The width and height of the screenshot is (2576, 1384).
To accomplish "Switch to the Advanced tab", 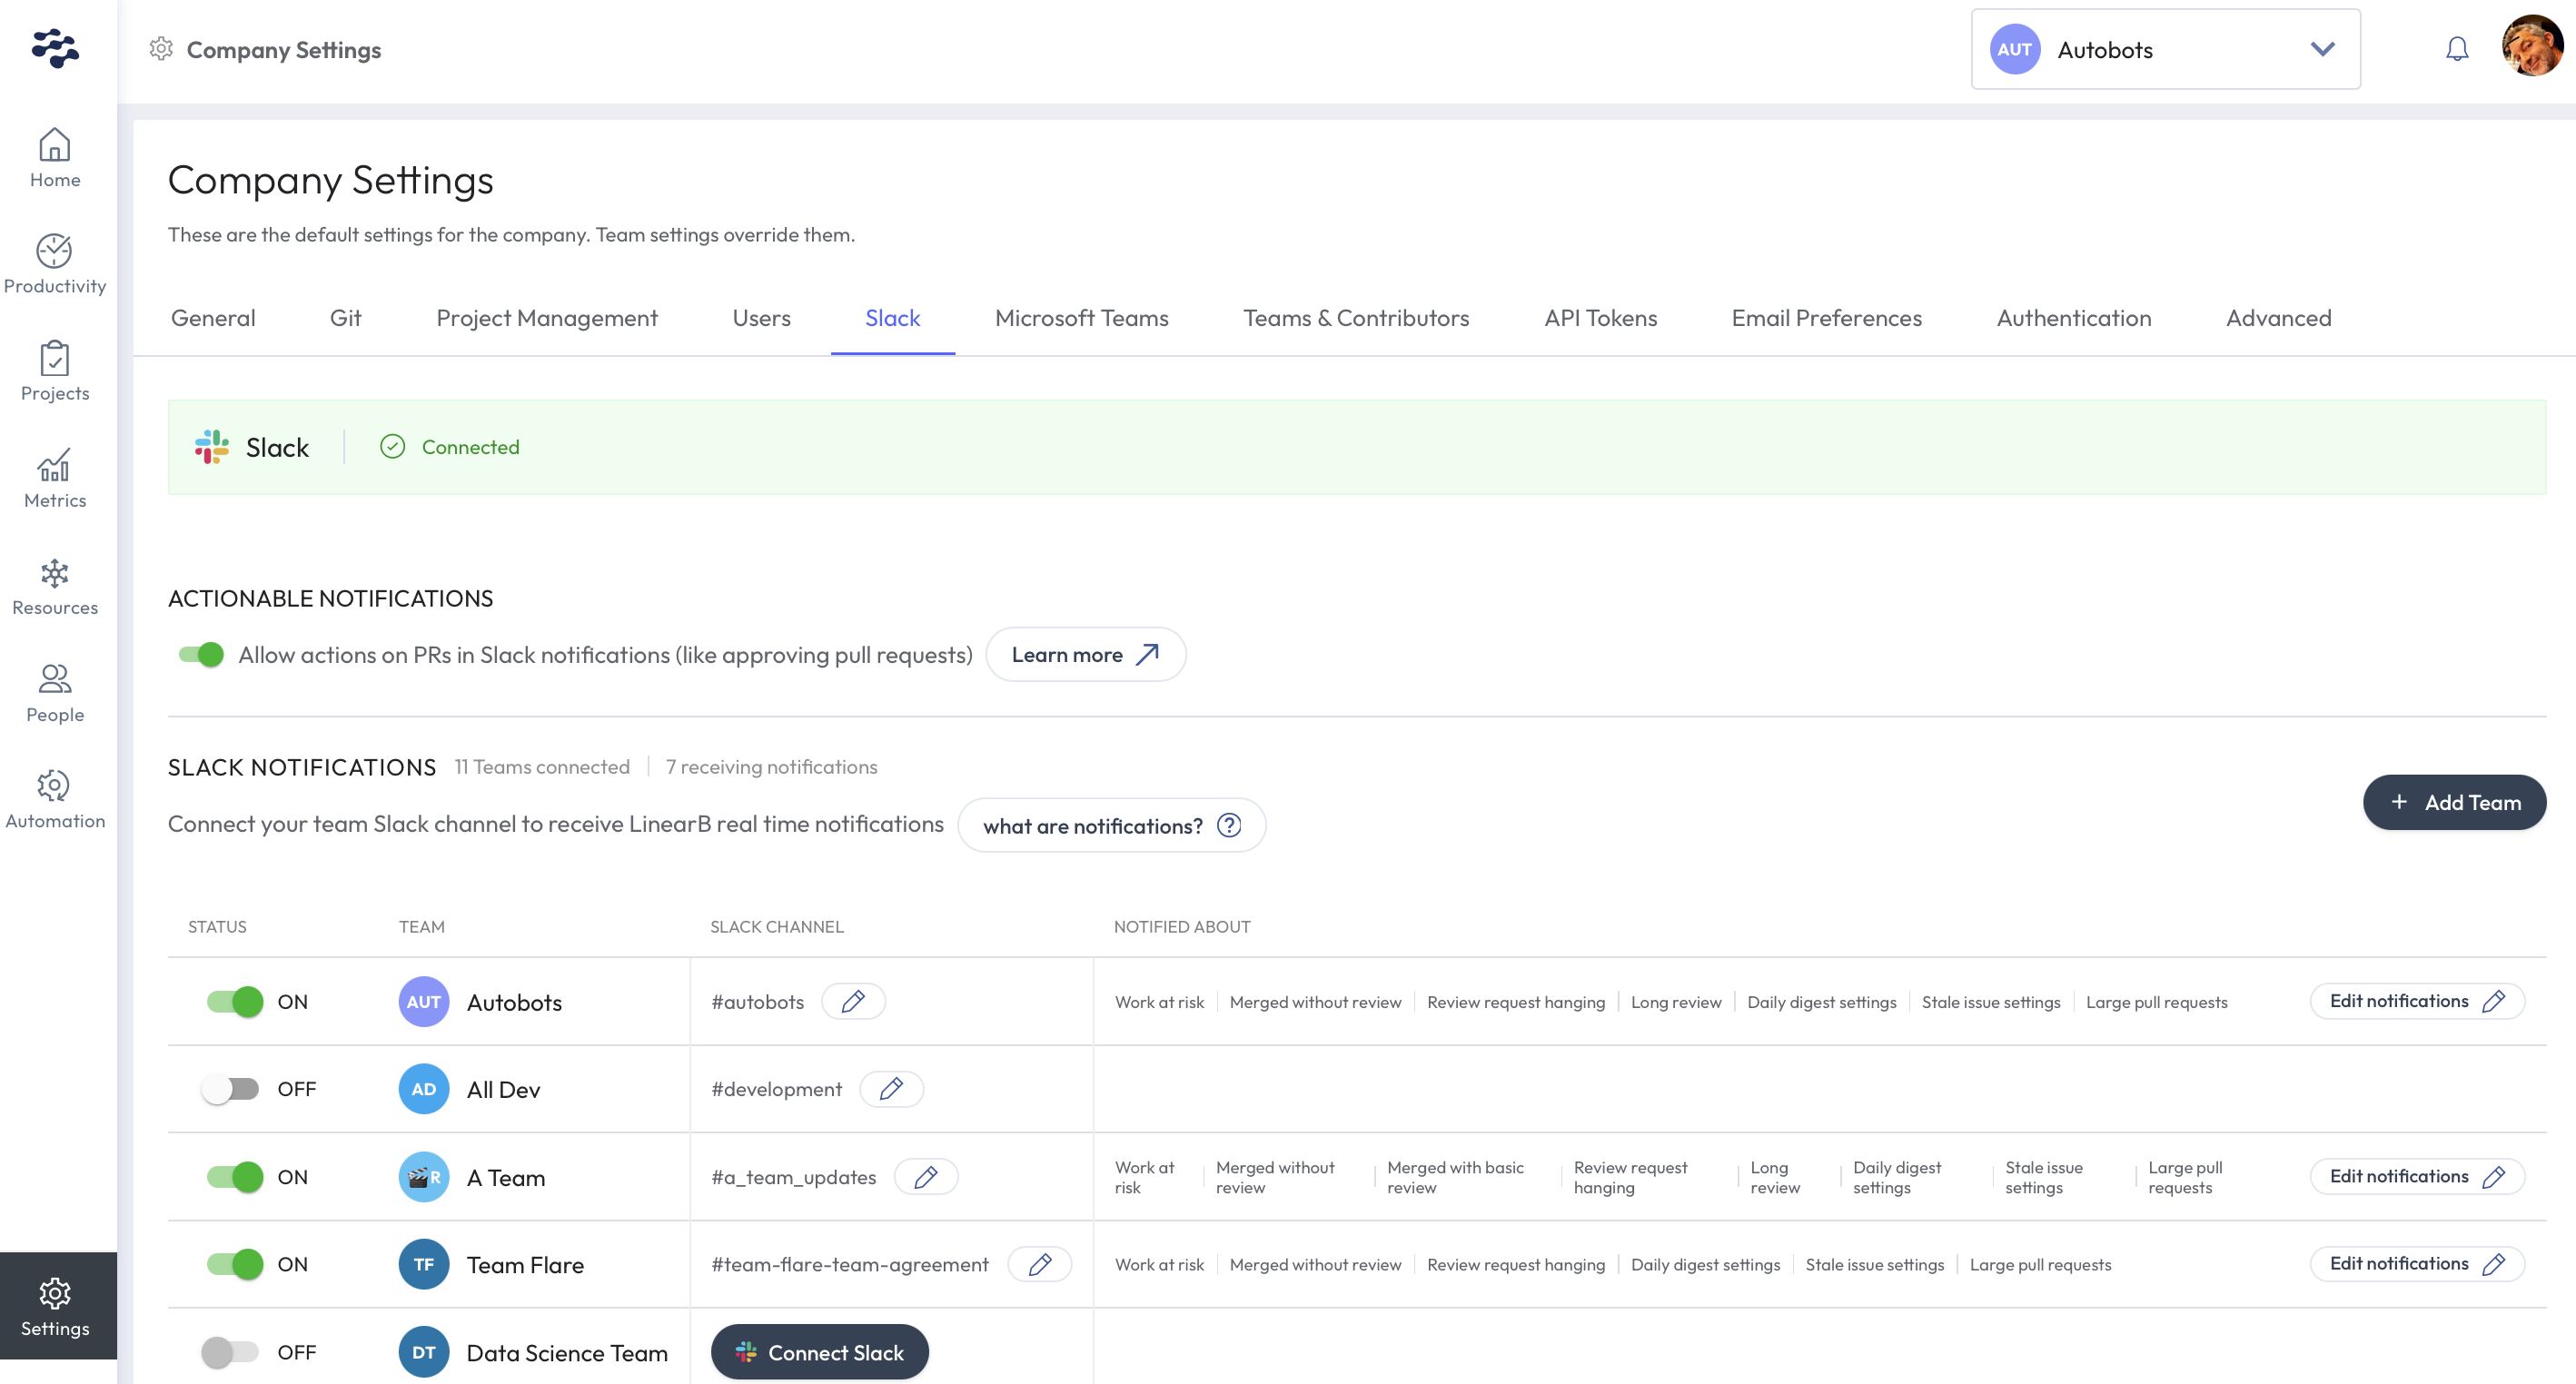I will [x=2278, y=318].
